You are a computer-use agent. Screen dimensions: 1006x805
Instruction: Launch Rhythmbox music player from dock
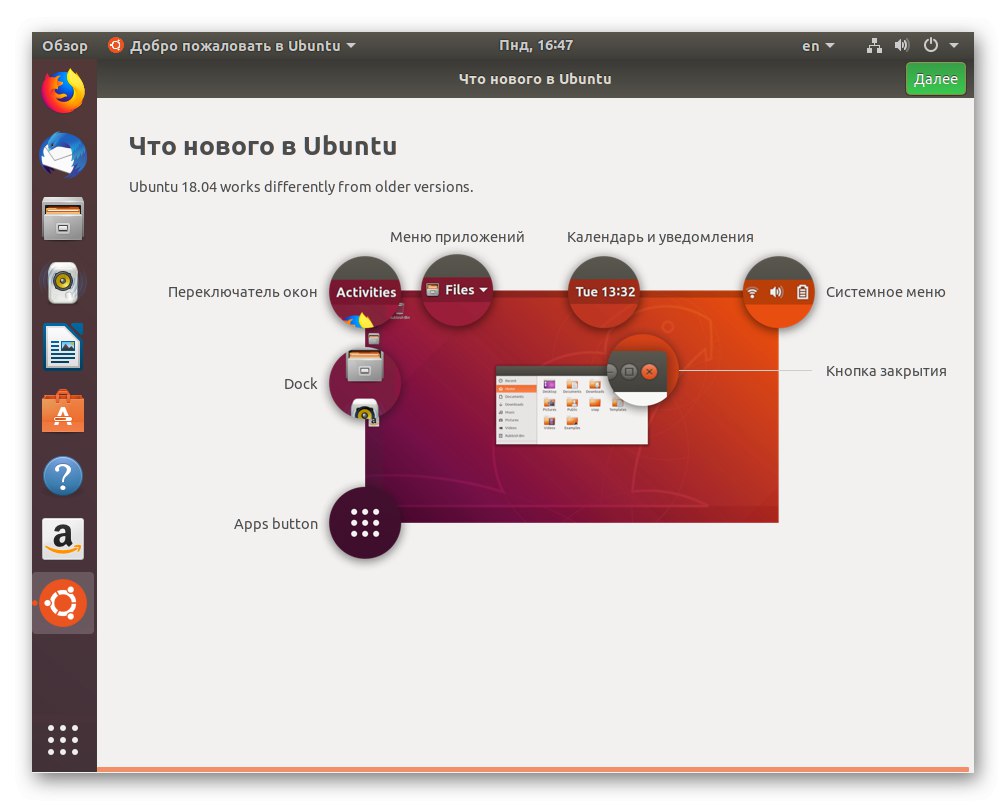click(x=63, y=283)
